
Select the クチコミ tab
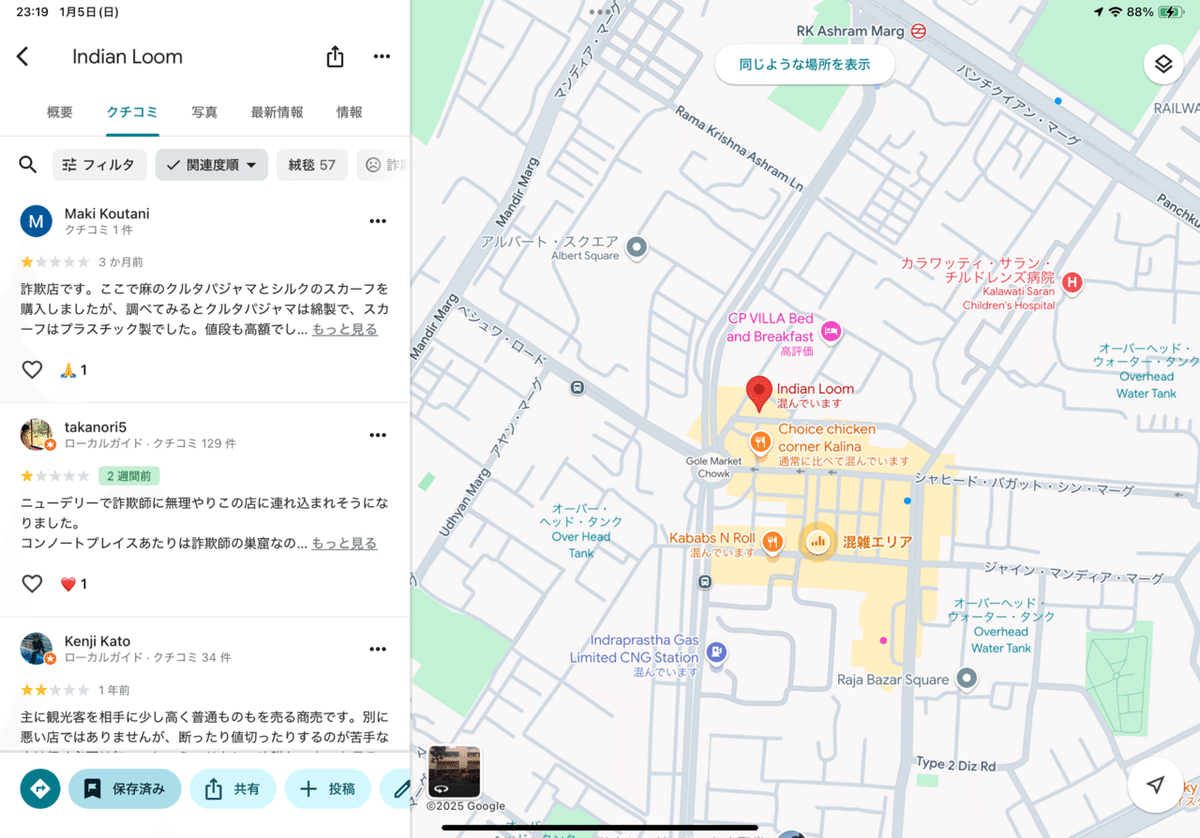tap(133, 112)
